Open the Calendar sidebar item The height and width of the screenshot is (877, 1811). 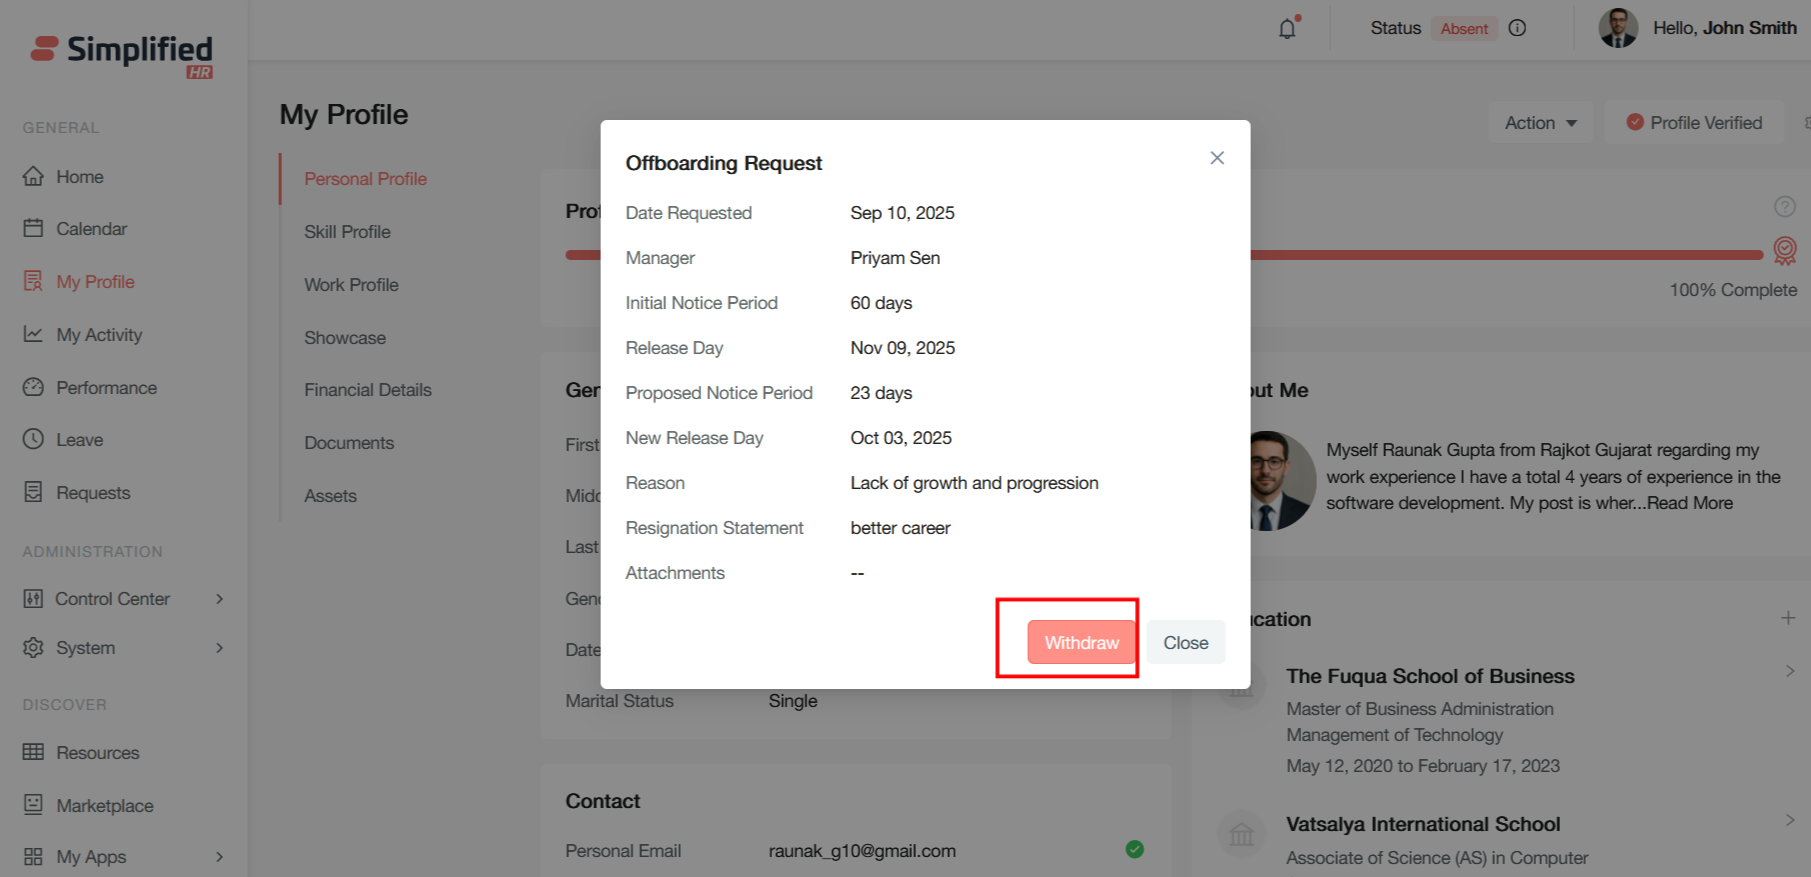coord(91,229)
